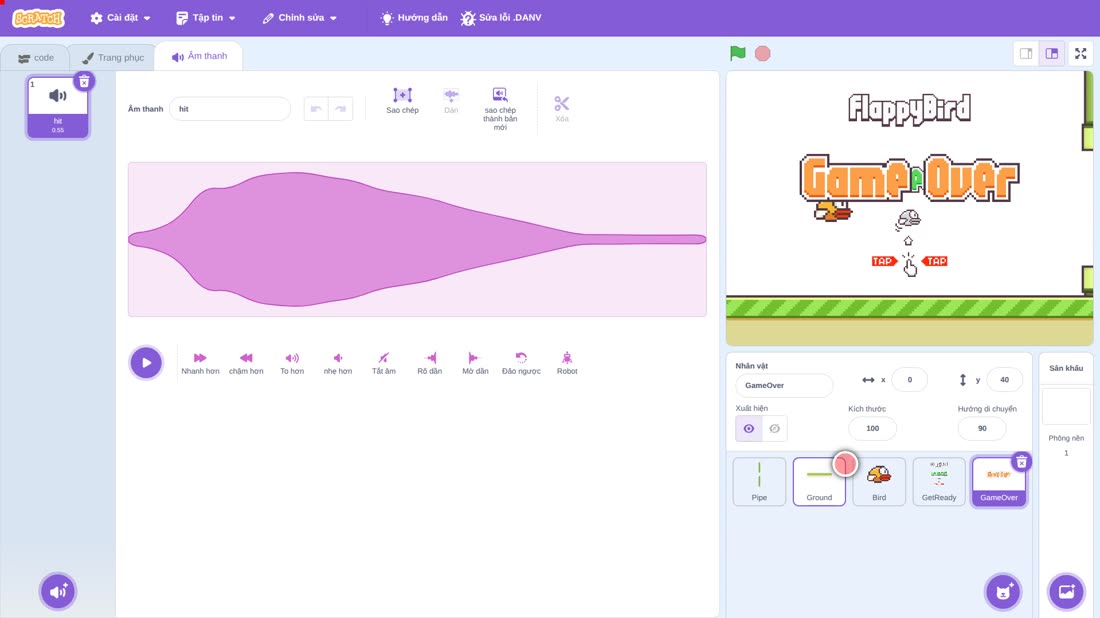Open the choose backdrop menu button

click(1066, 591)
